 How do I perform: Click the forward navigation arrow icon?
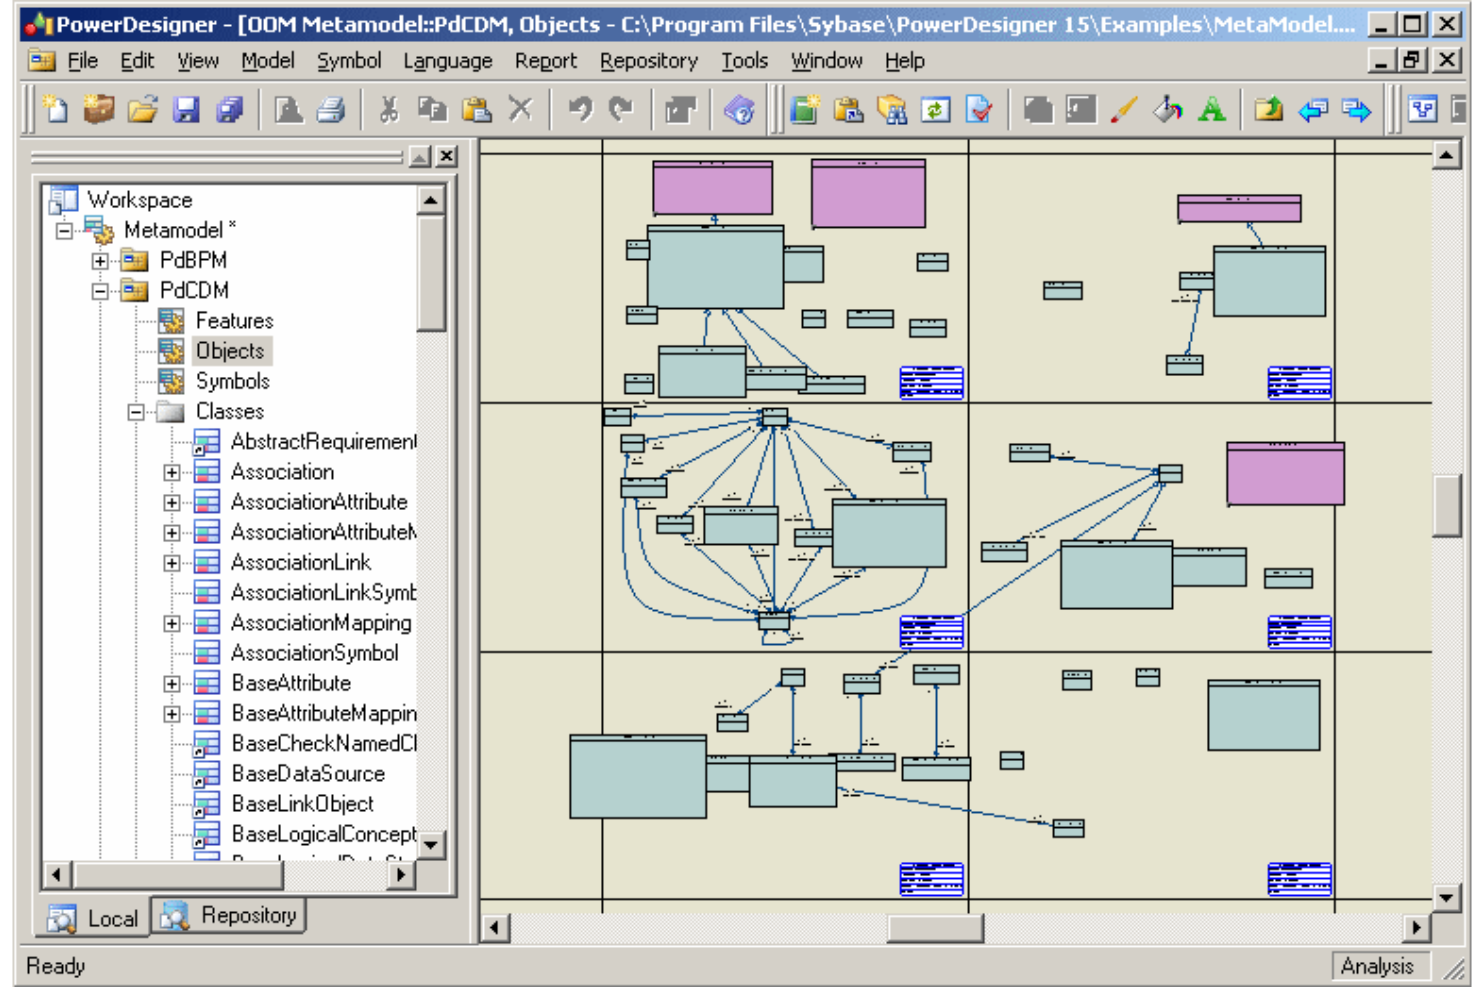[x=1356, y=111]
